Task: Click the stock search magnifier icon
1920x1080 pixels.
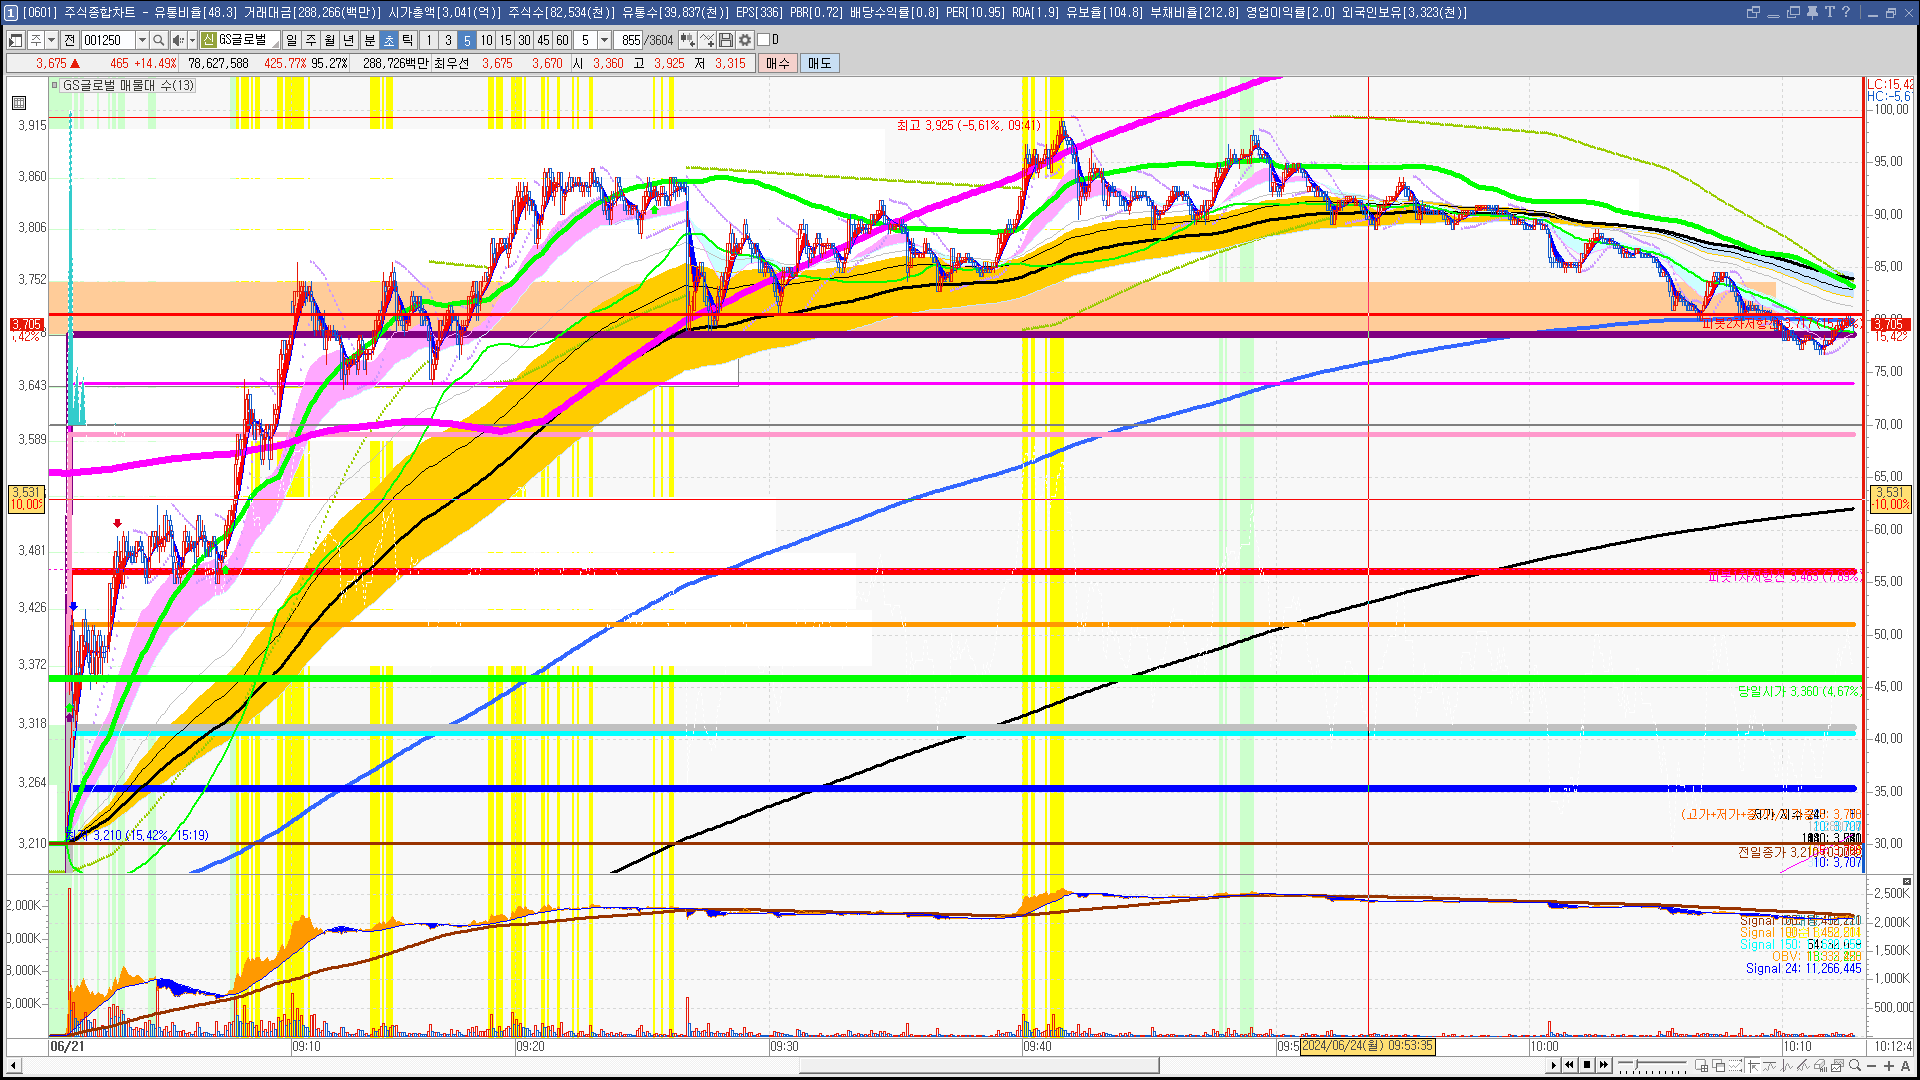Action: coord(158,40)
